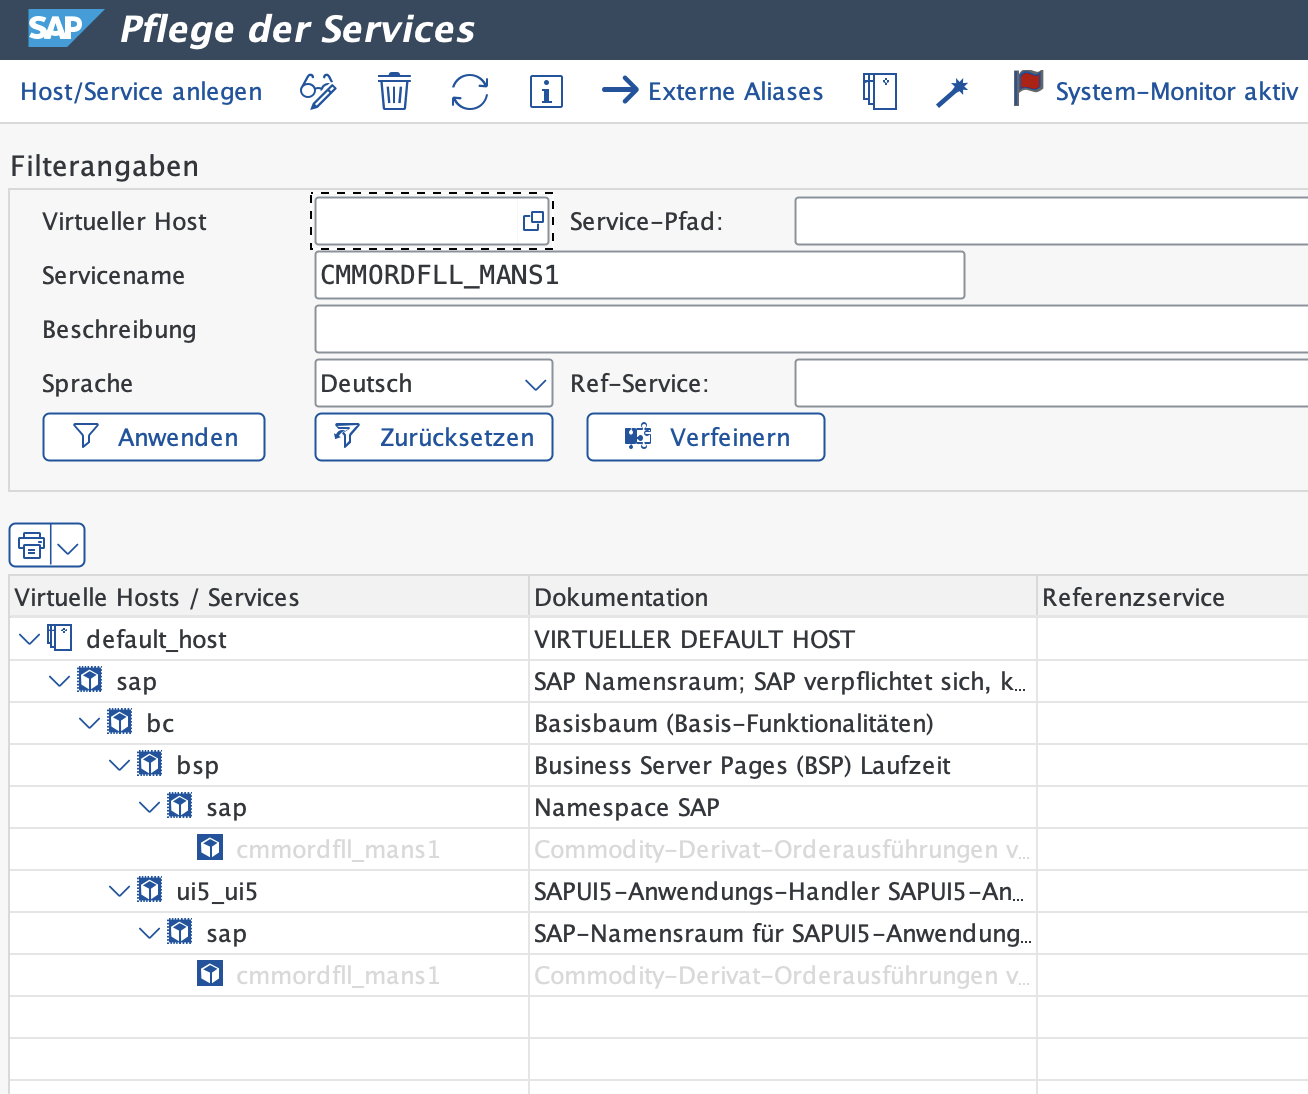
Task: Select cmmordfll_mans1 under ui5_ui5/sap
Action: pyautogui.click(x=338, y=975)
